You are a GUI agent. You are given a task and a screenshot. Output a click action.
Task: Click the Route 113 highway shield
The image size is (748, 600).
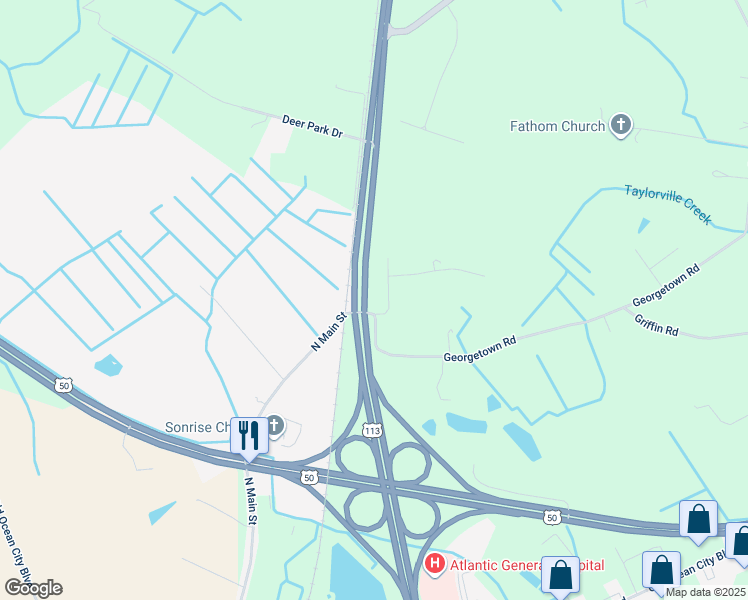point(372,431)
